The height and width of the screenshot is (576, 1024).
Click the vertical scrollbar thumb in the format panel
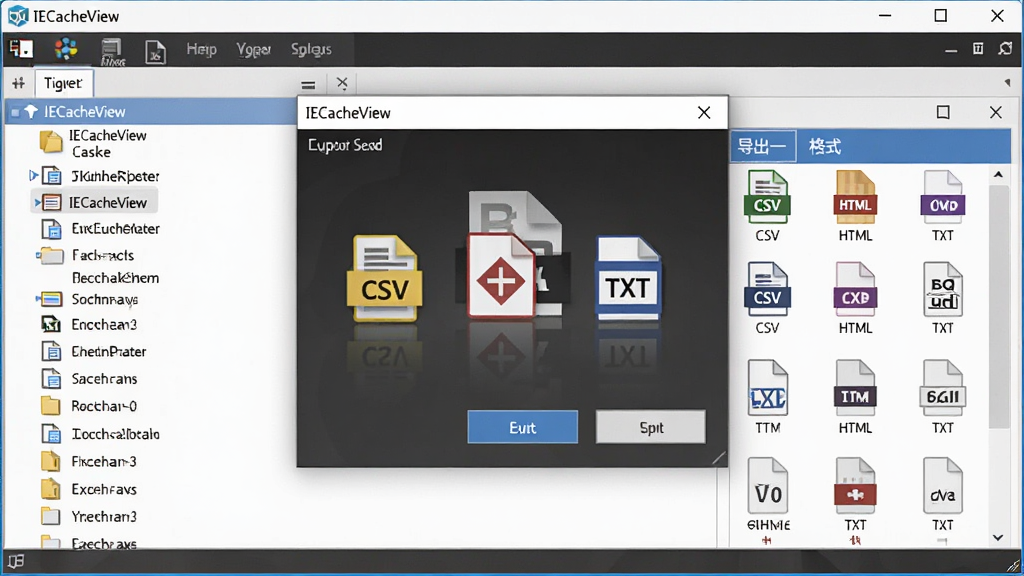pos(998,307)
